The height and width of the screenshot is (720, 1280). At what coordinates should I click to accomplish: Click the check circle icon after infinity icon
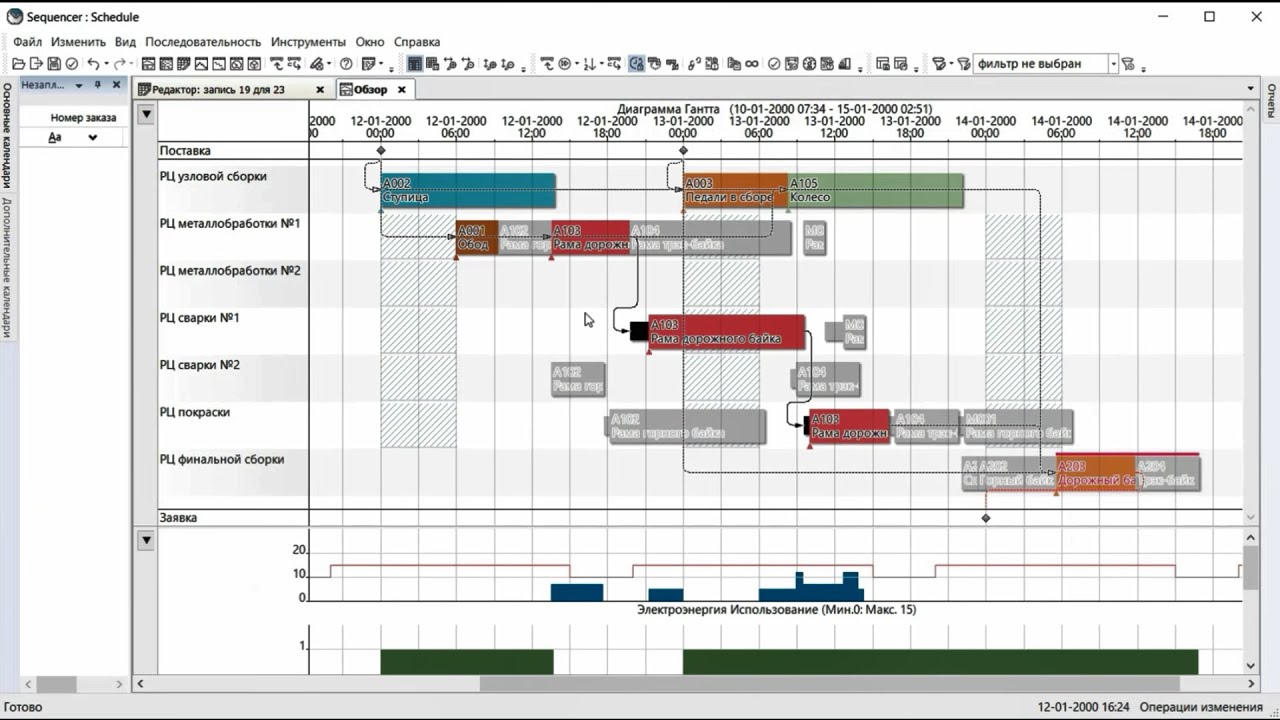774,64
